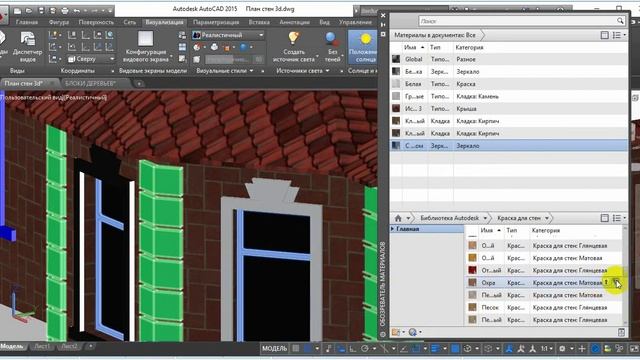
Task: Click the search magnifier in the materials browser
Action: point(620,21)
